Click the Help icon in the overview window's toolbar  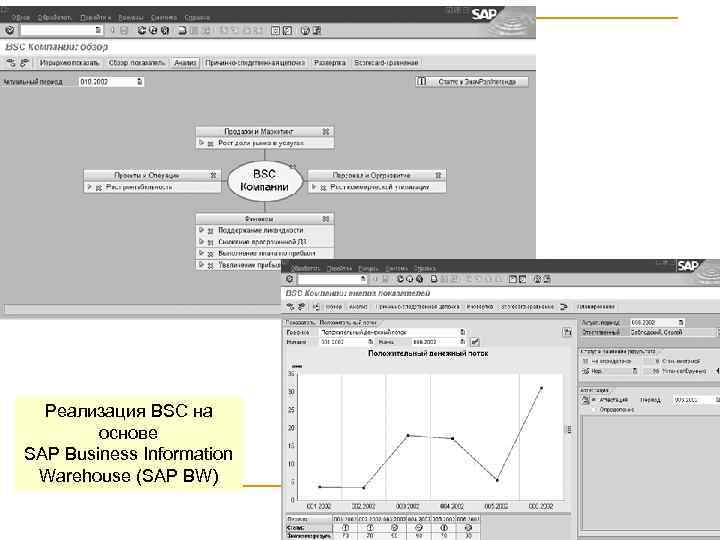tap(305, 30)
